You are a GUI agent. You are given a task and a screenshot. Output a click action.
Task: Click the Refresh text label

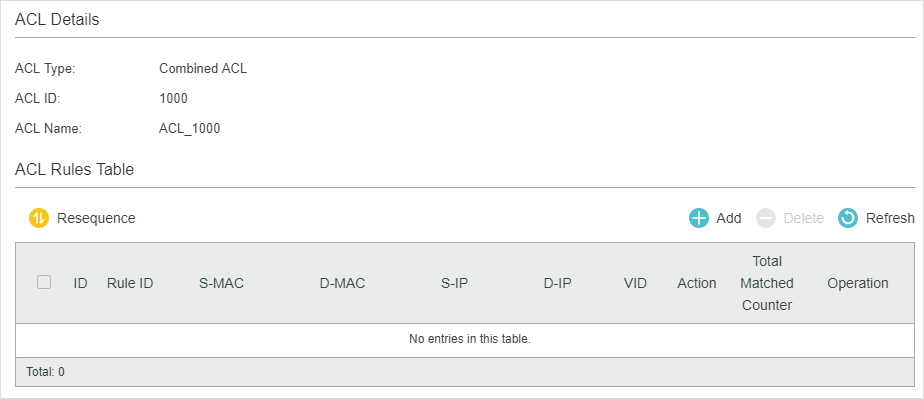pyautogui.click(x=890, y=218)
